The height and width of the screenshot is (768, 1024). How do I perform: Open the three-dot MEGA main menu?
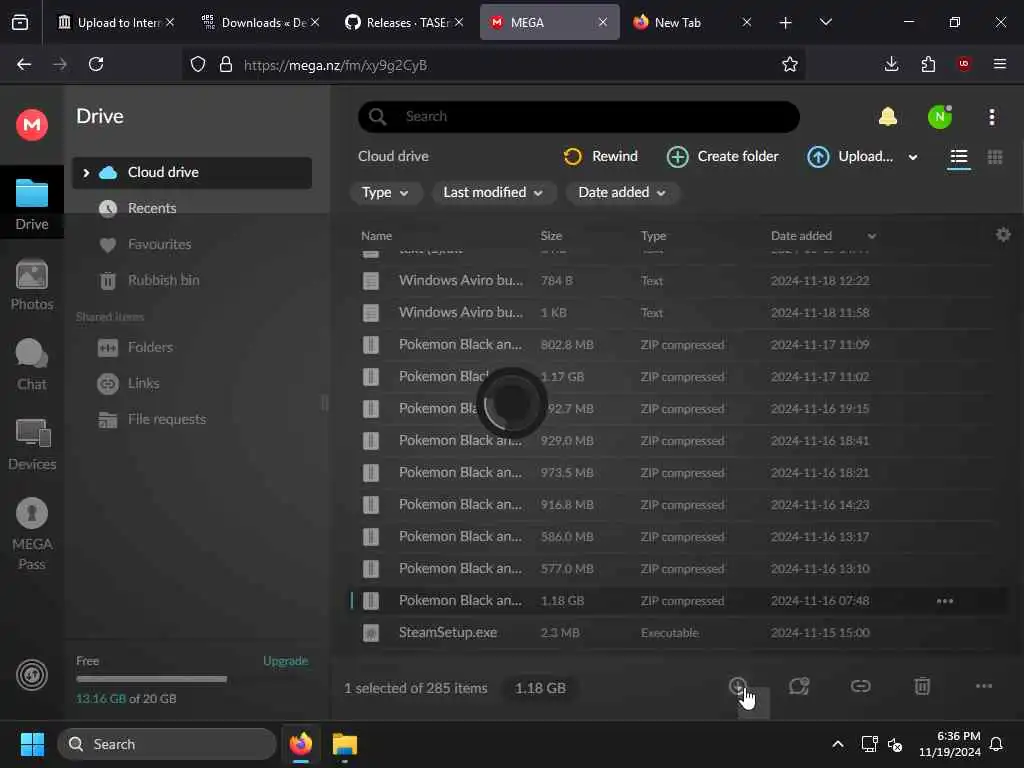pyautogui.click(x=992, y=117)
